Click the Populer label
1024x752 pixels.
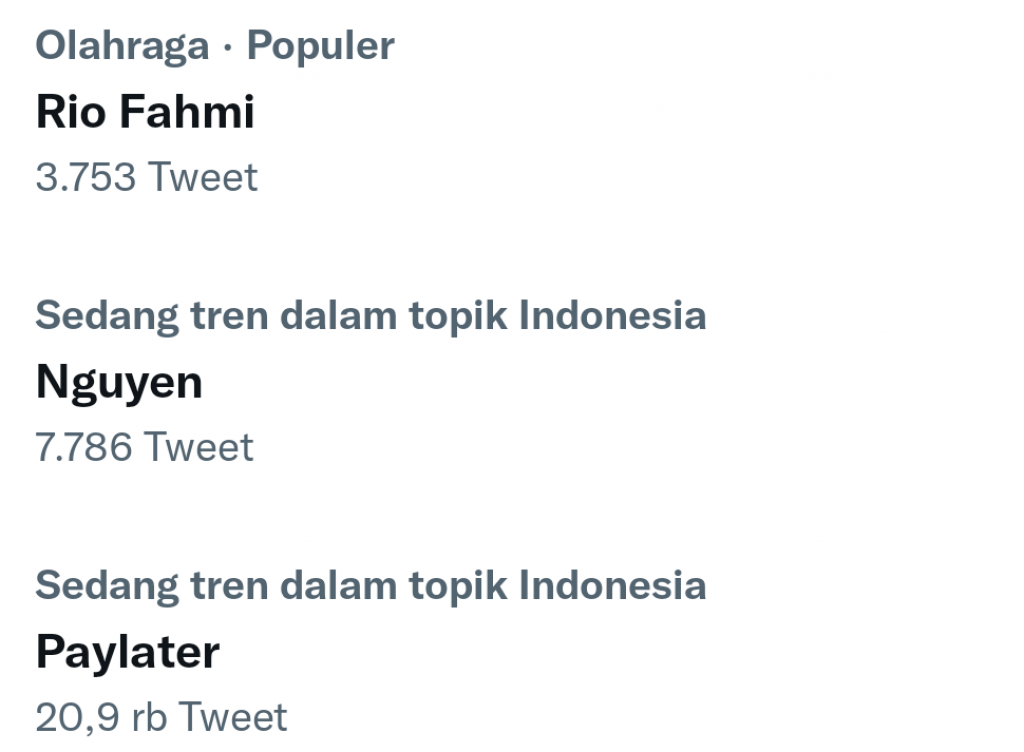click(x=320, y=46)
